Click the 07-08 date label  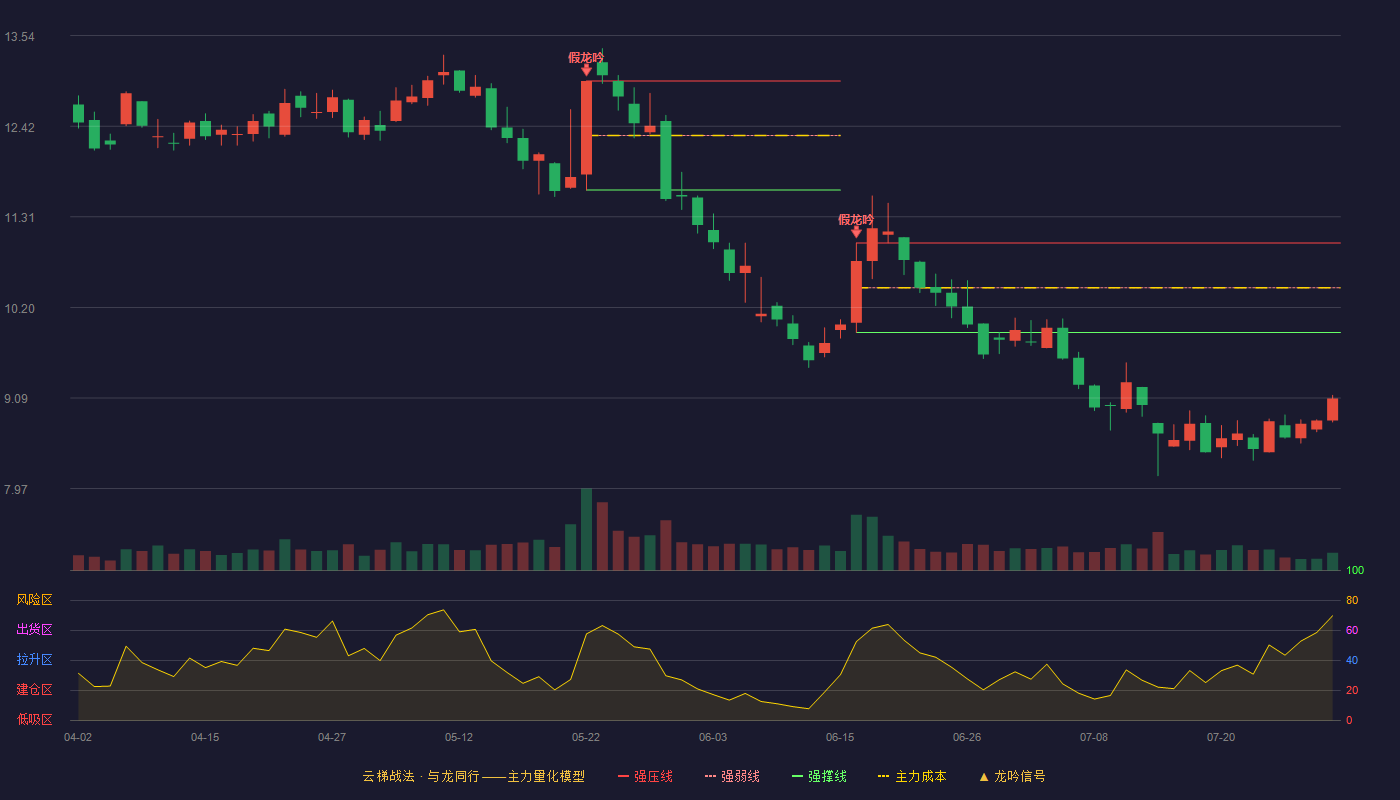point(1094,737)
